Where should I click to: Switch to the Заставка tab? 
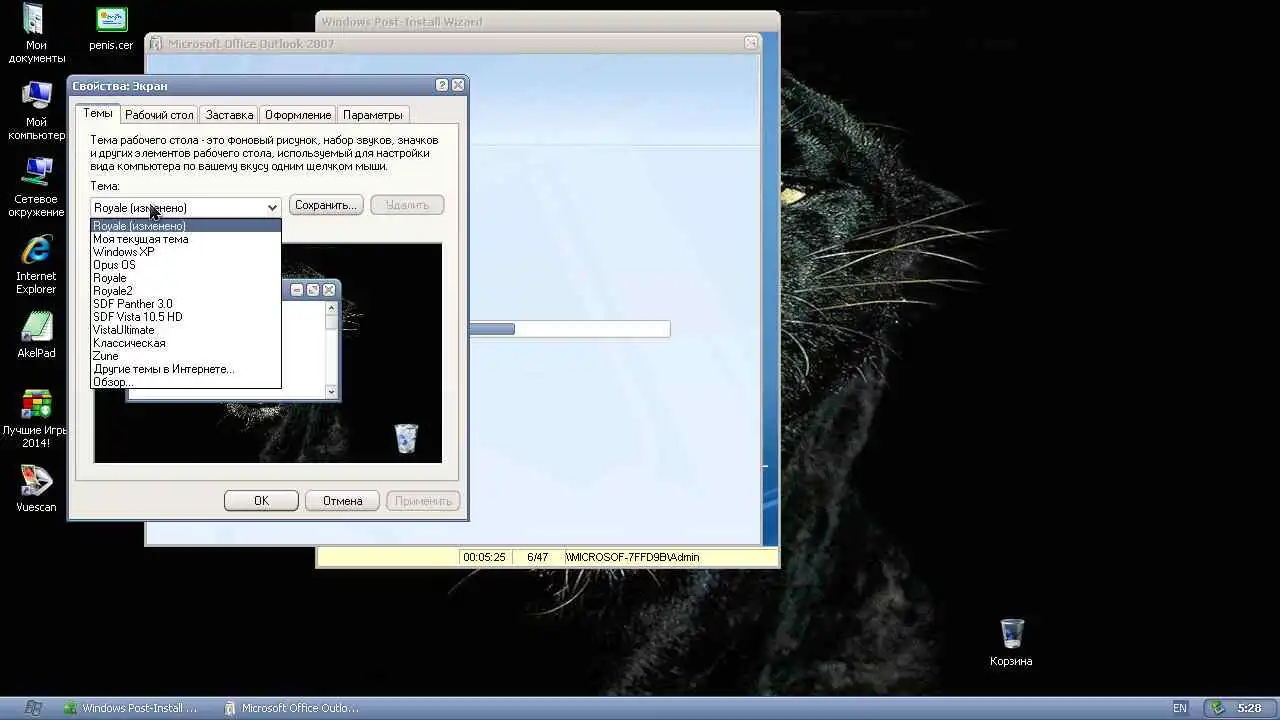(x=229, y=115)
